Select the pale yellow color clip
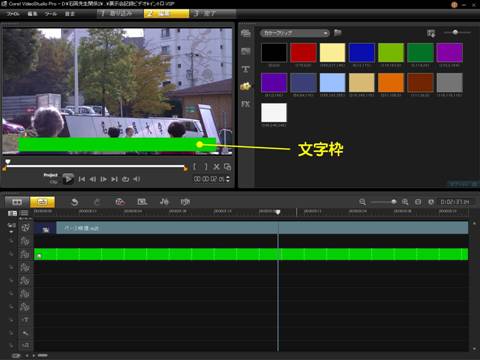Screen dimensions: 480x360 tap(332, 52)
